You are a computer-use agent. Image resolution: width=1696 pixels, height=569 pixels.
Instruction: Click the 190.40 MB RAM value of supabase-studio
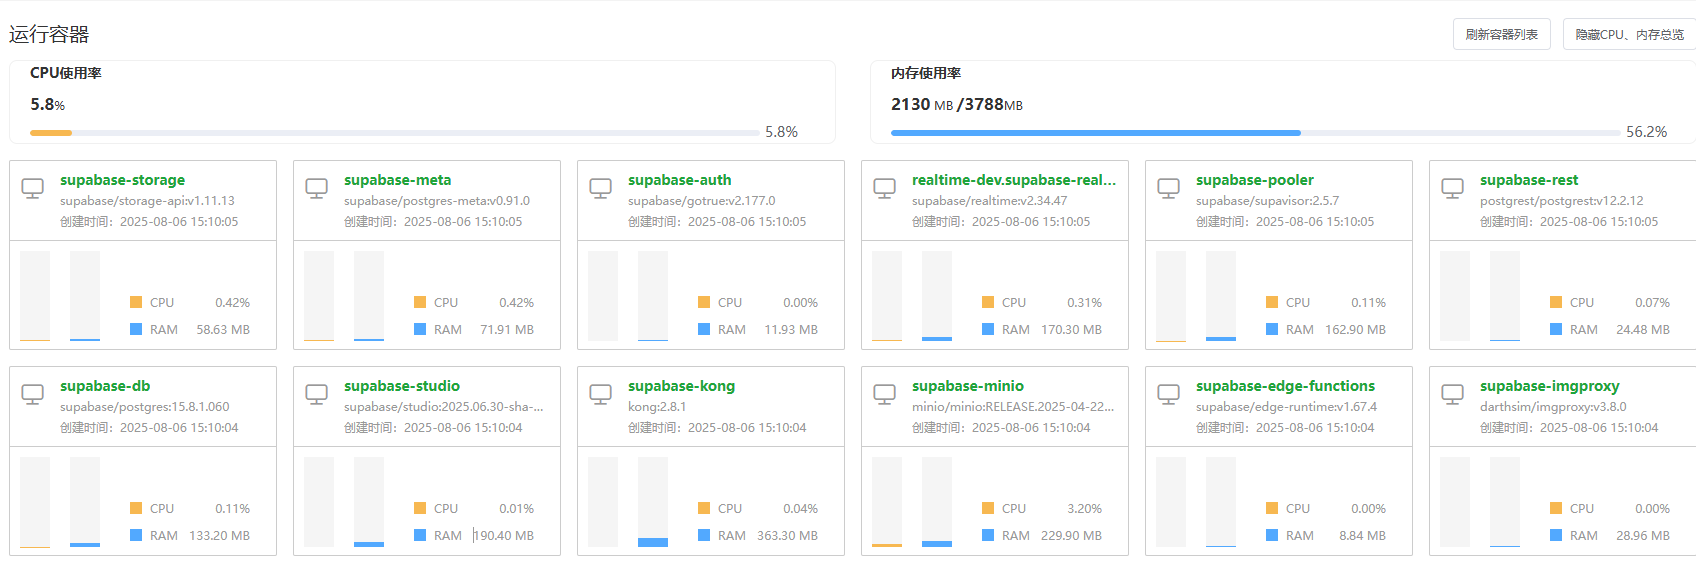503,536
